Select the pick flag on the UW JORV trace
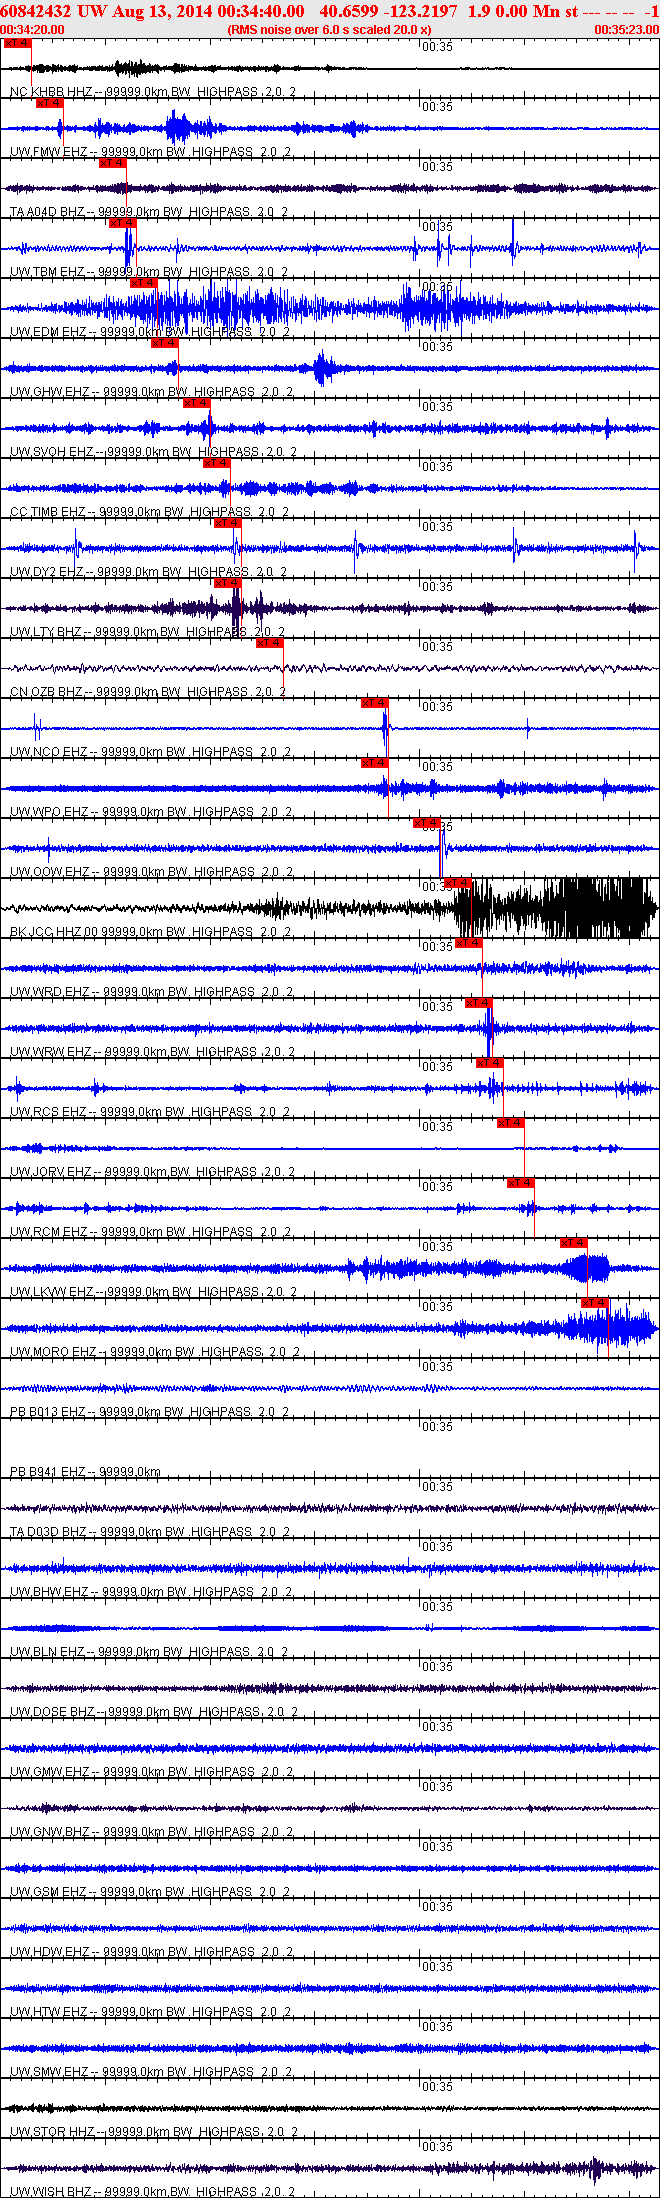Screen dimensions: 660x2198 pyautogui.click(x=511, y=1123)
